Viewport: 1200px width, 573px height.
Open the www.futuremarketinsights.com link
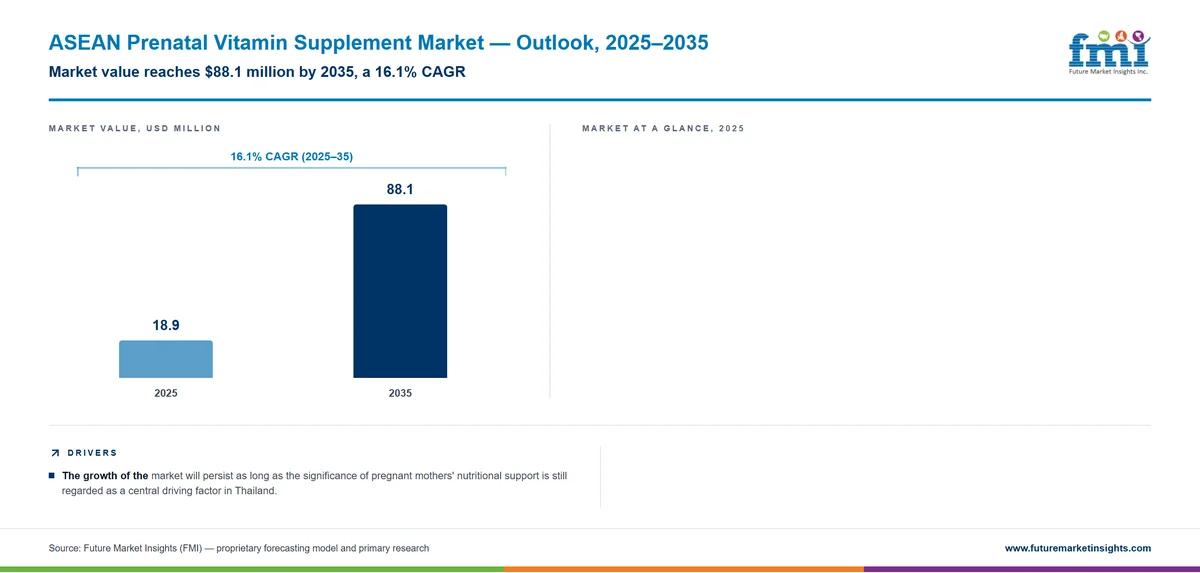1077,548
